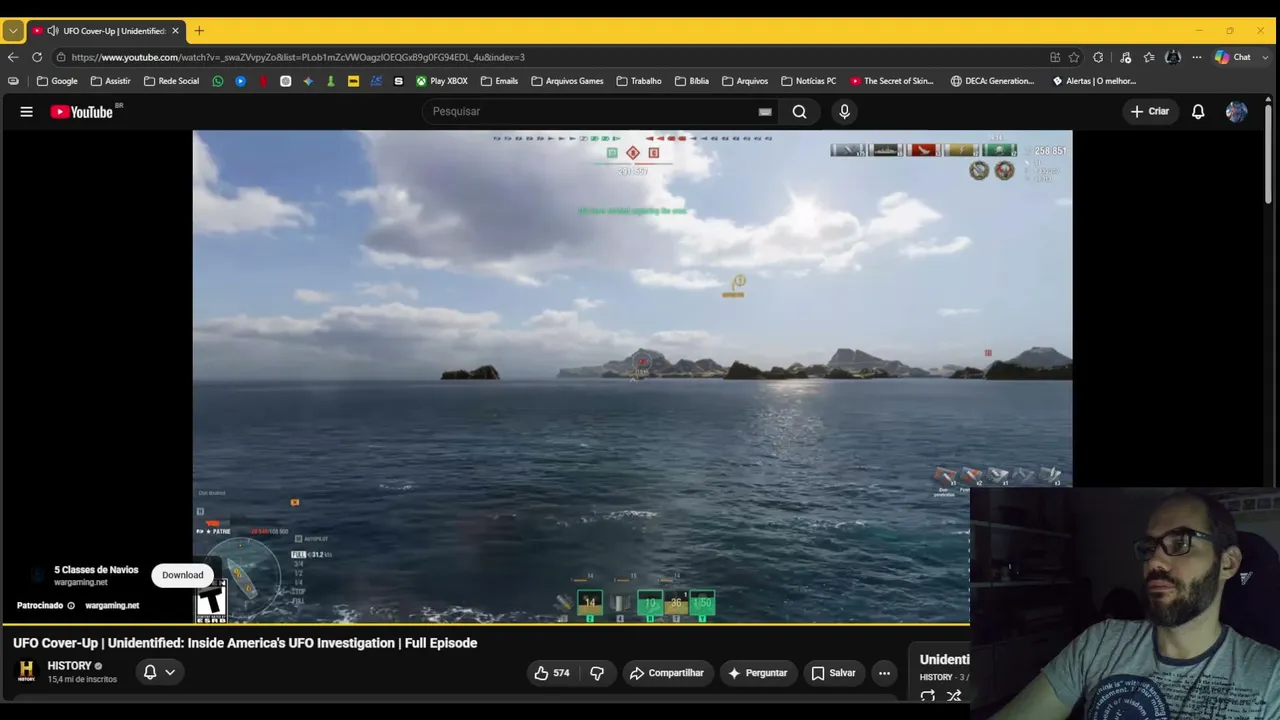Bookmark this page with the star icon
1280x720 pixels.
(1074, 57)
